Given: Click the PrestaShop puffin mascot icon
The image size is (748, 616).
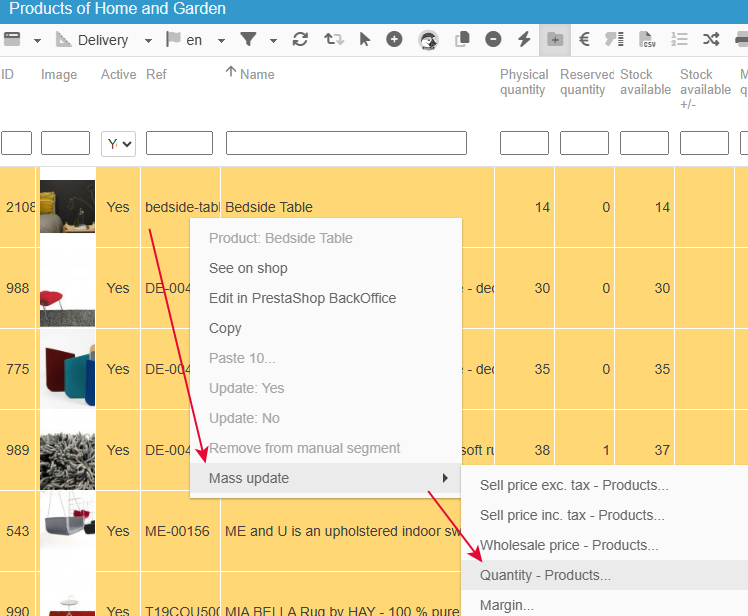Looking at the screenshot, I should pos(428,40).
